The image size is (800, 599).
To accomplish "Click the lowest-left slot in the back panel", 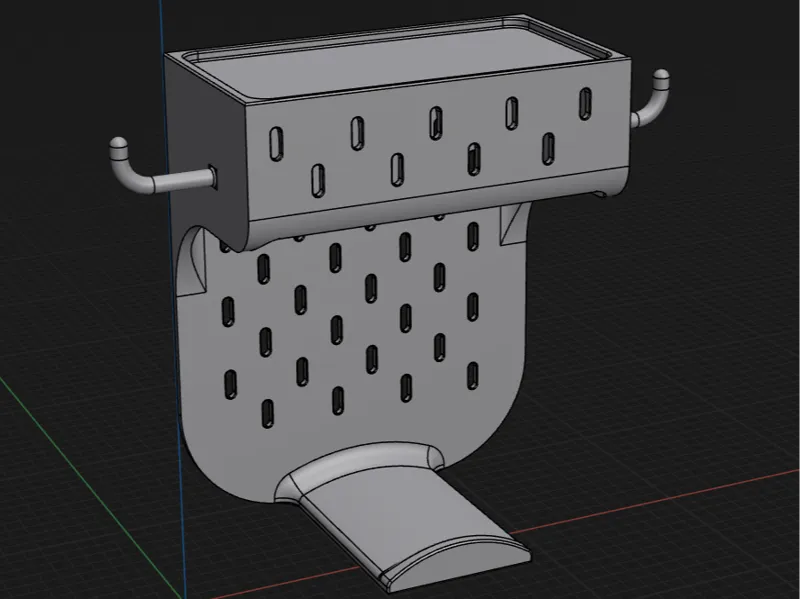I will [x=267, y=413].
